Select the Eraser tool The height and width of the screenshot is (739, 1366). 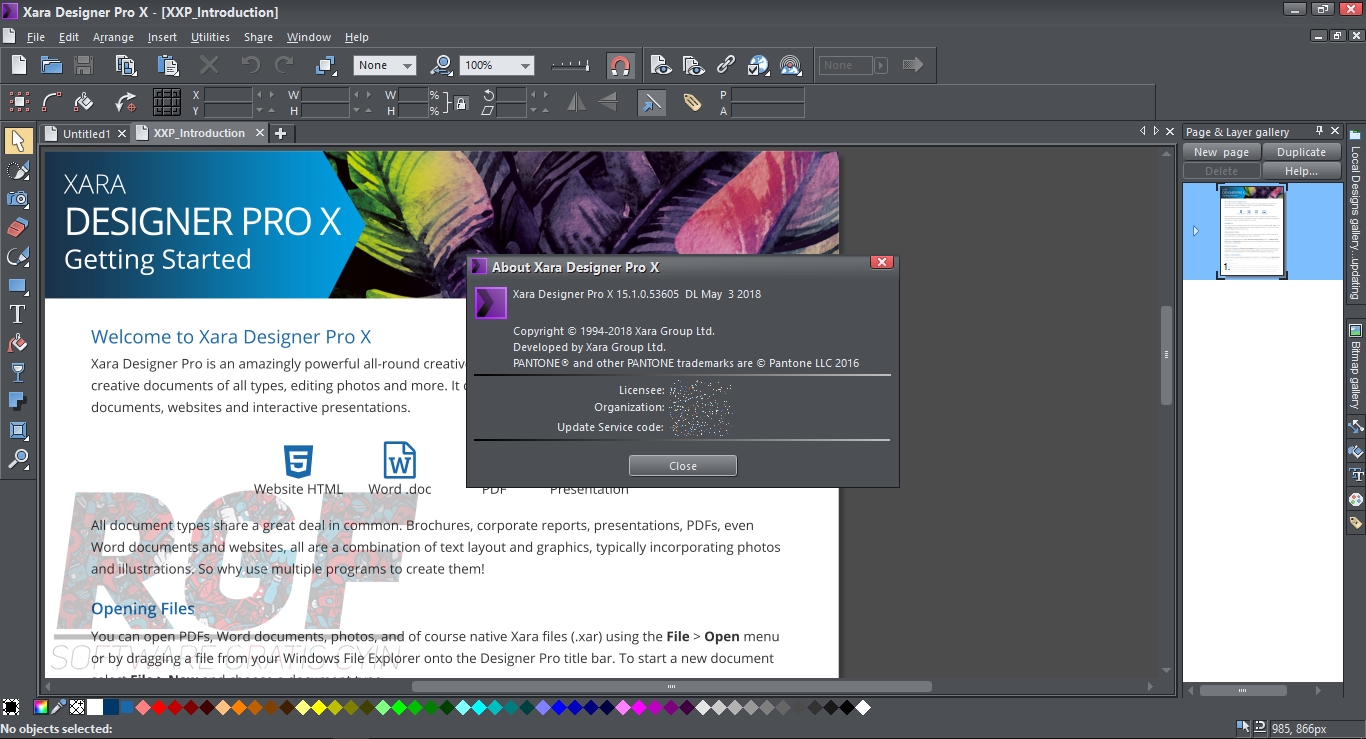17,227
